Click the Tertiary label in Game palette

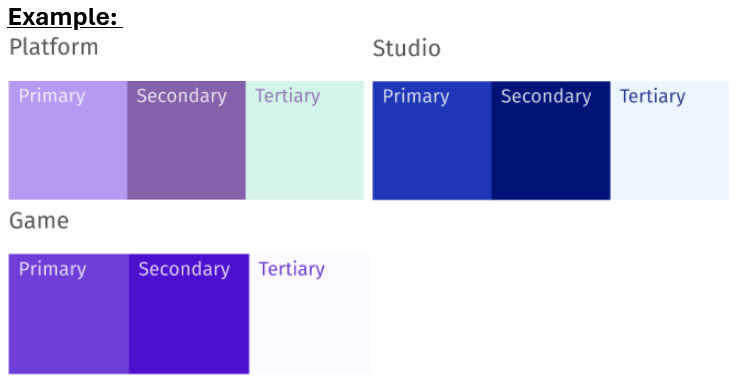point(292,269)
